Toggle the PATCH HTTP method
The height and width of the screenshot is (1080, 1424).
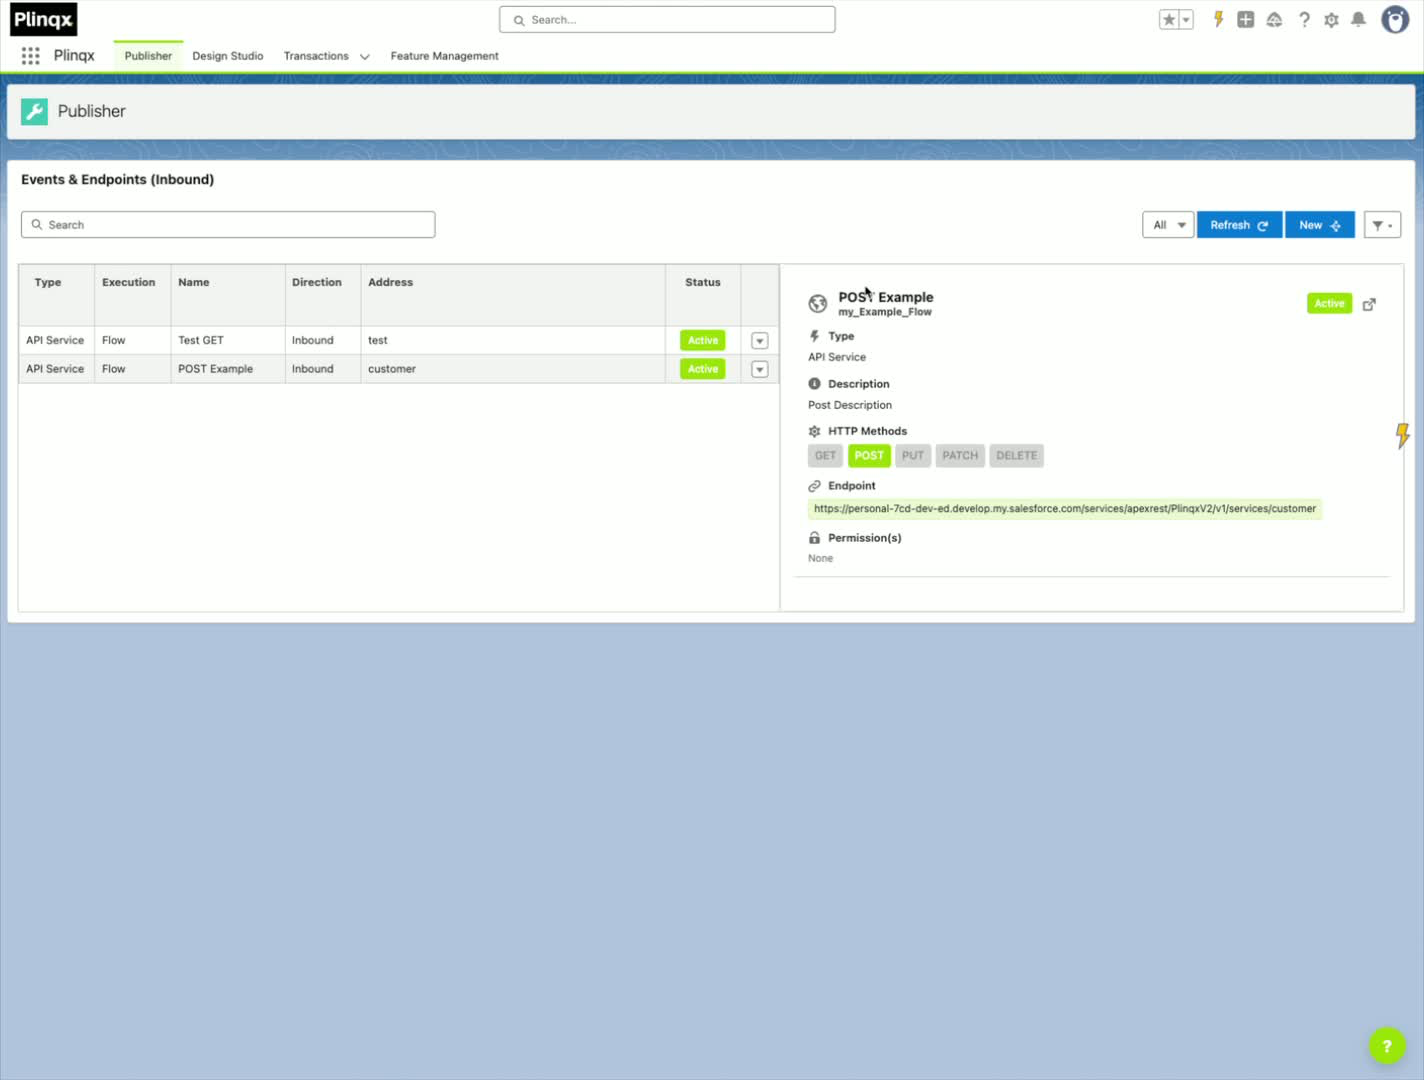coord(960,456)
